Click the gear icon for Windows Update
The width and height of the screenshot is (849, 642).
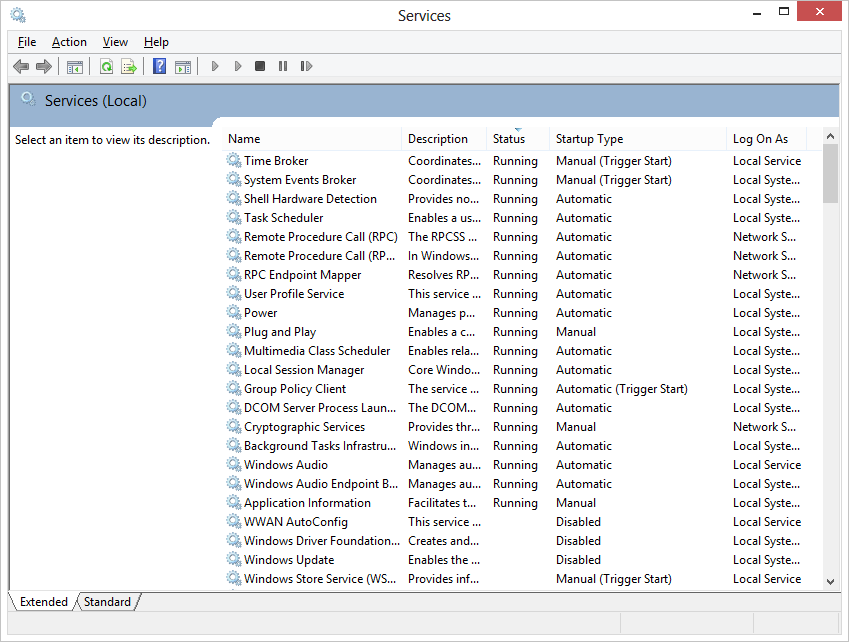click(234, 559)
